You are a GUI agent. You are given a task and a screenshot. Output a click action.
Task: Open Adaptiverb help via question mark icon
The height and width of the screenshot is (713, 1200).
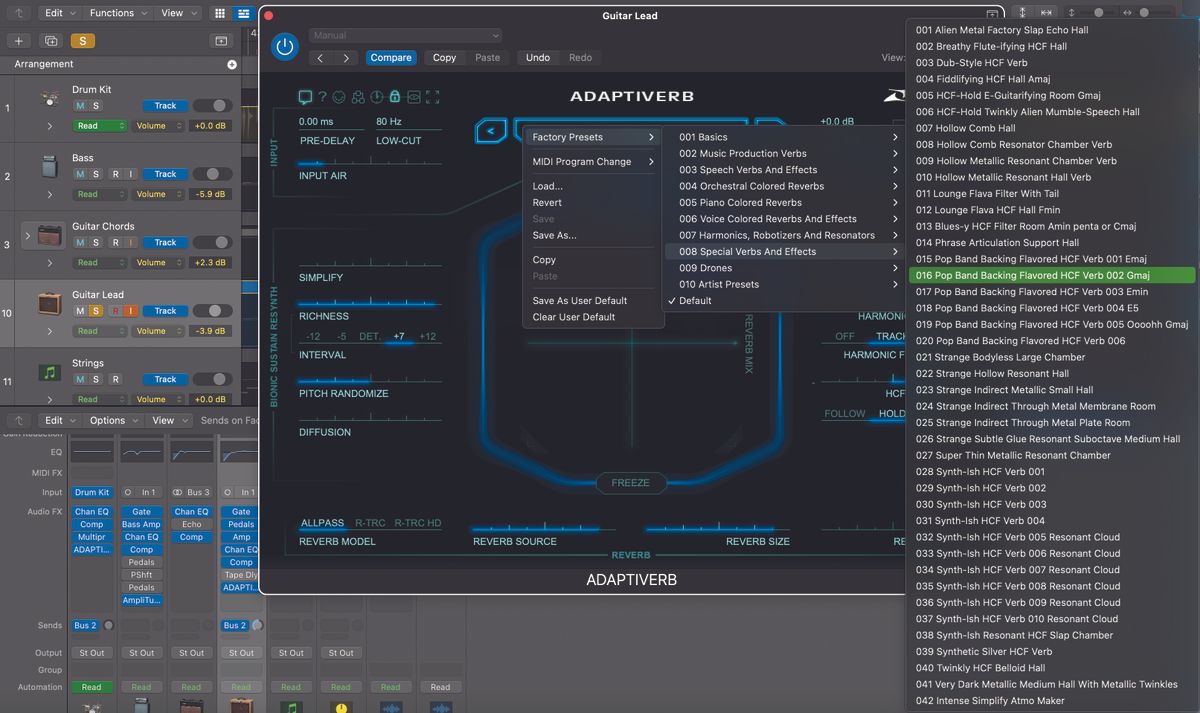(x=322, y=96)
